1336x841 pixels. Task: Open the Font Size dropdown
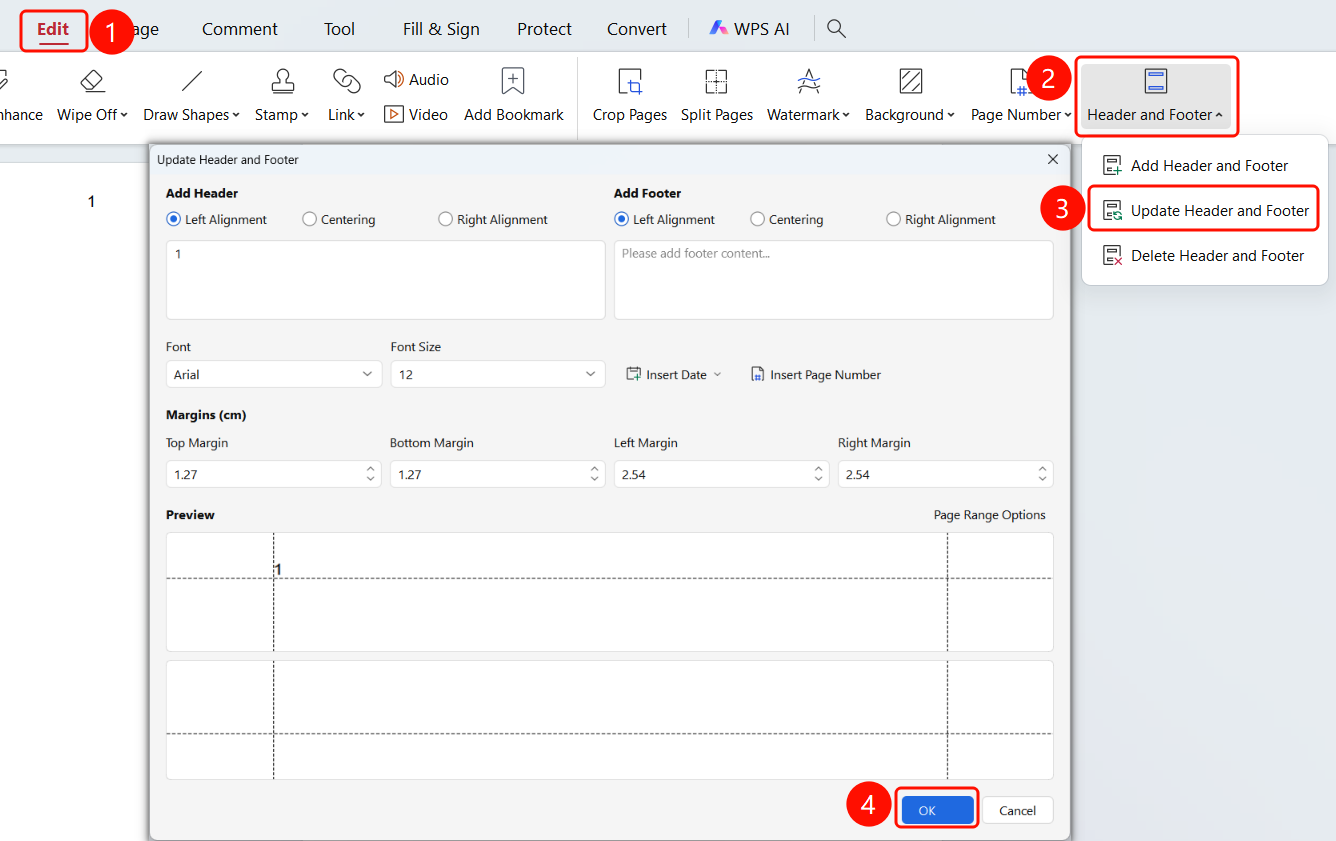coord(498,374)
